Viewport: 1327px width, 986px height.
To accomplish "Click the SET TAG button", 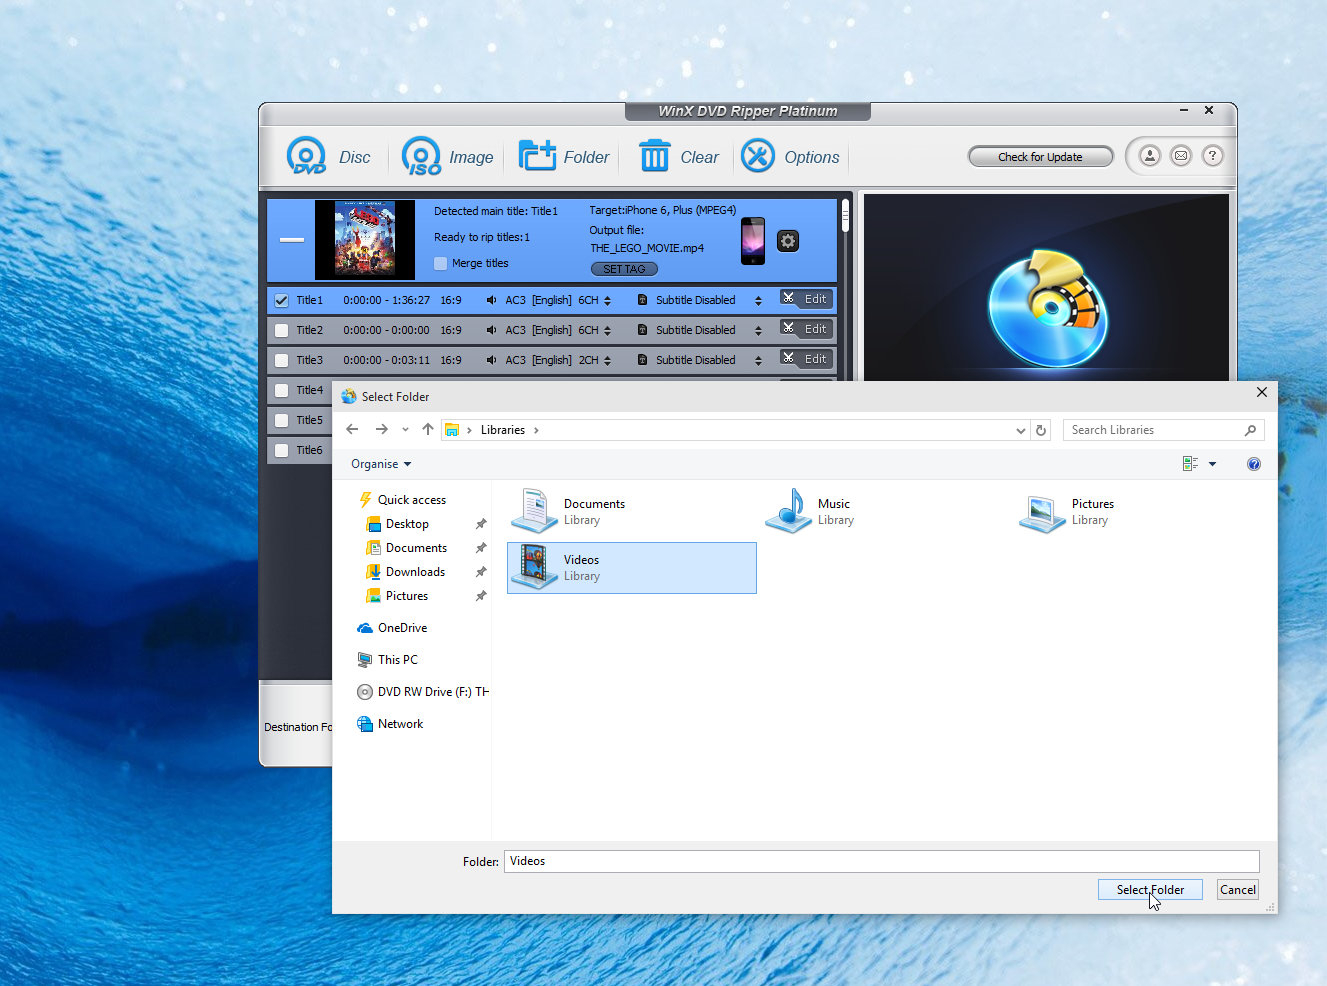I will (x=624, y=269).
